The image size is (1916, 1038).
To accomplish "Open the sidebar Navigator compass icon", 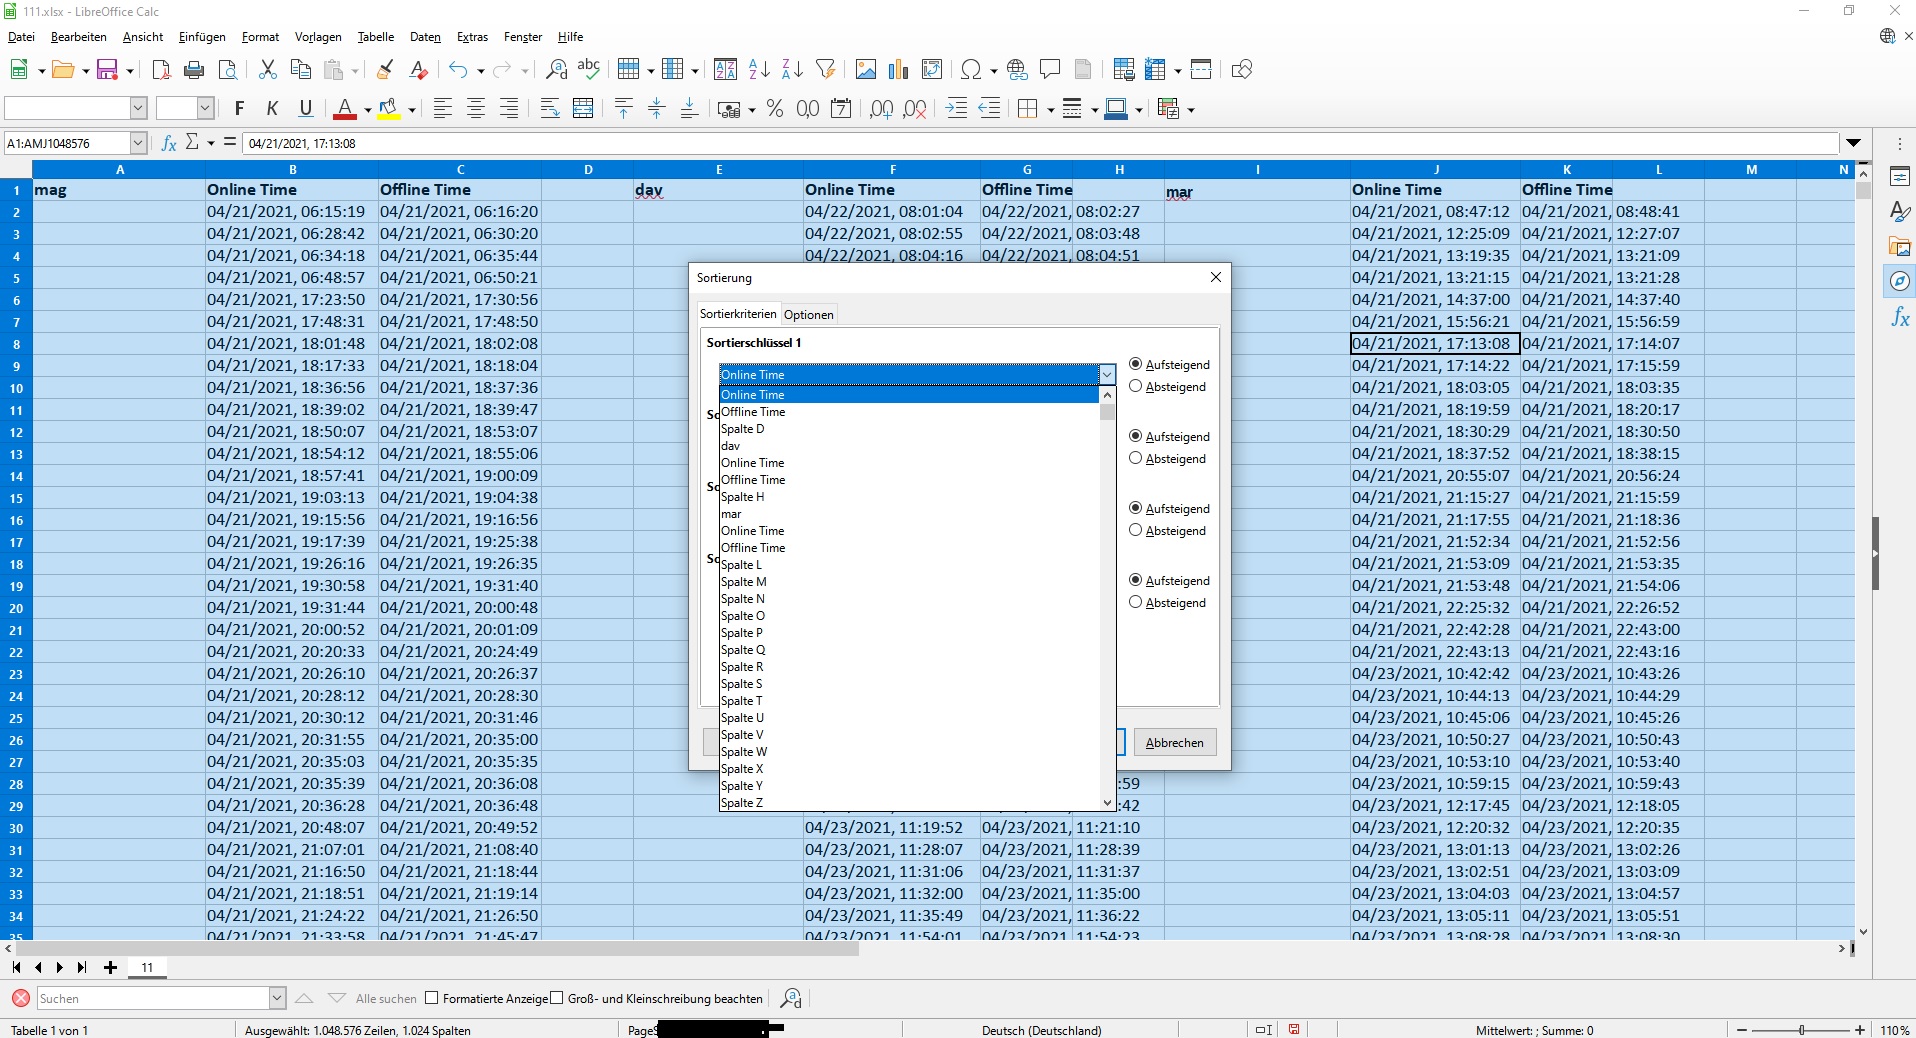I will tap(1900, 282).
